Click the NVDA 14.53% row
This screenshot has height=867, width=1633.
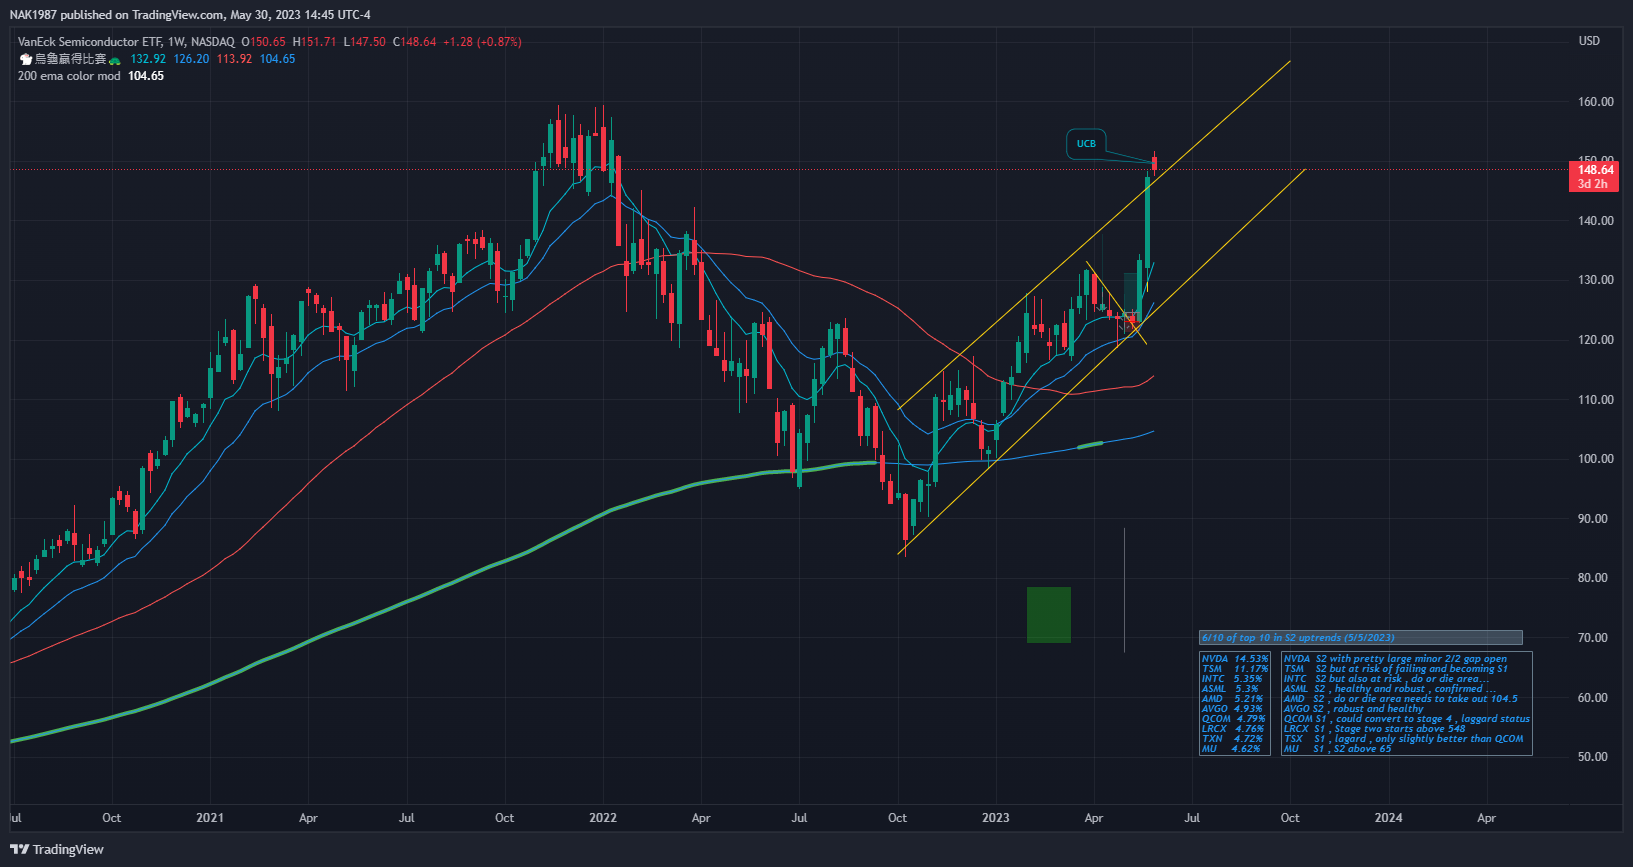(1235, 659)
